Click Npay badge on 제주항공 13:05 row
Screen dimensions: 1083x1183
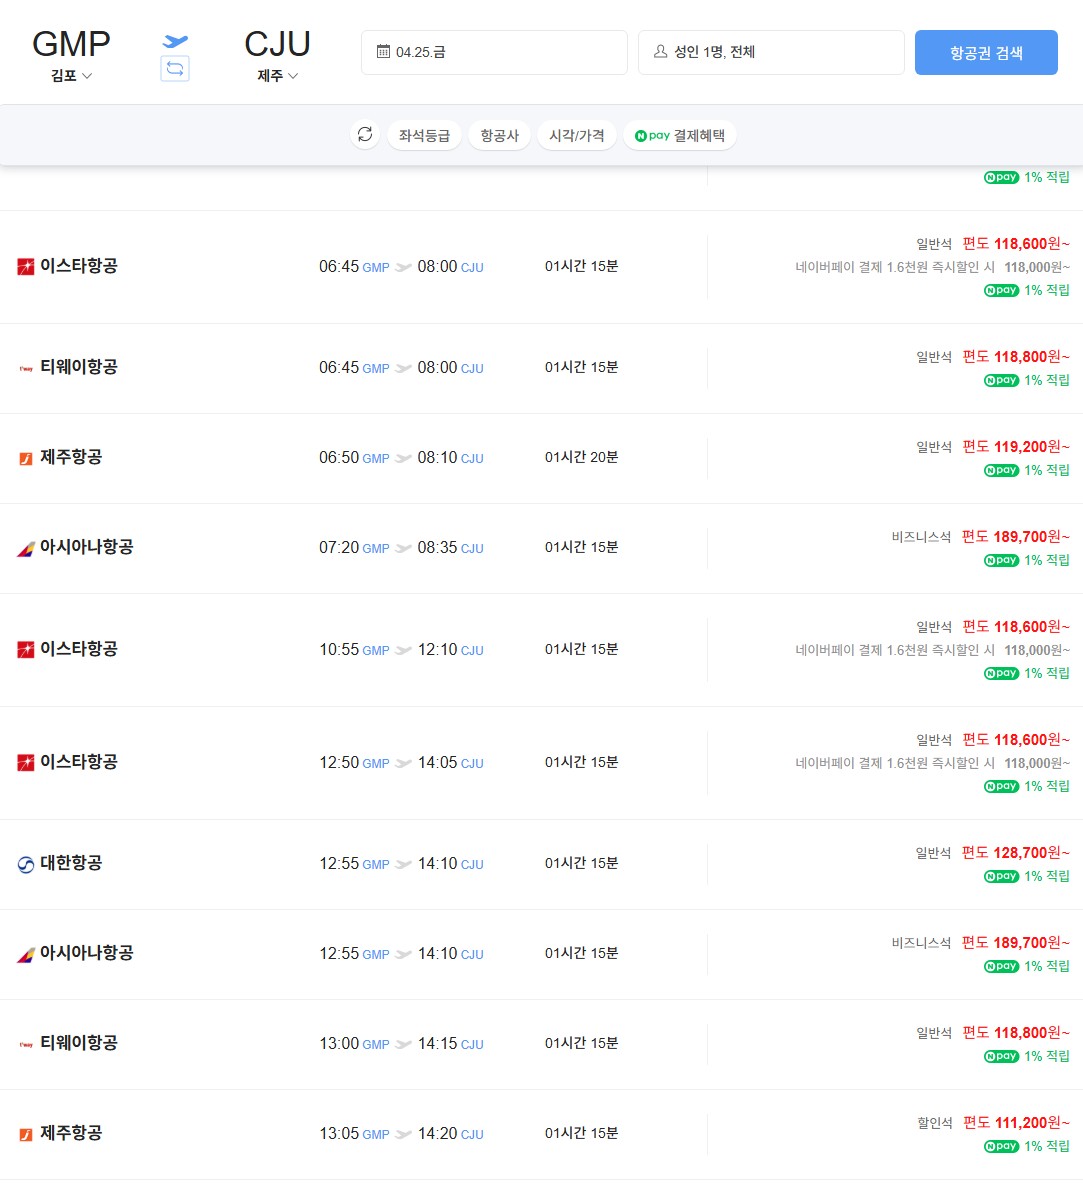(1001, 1146)
